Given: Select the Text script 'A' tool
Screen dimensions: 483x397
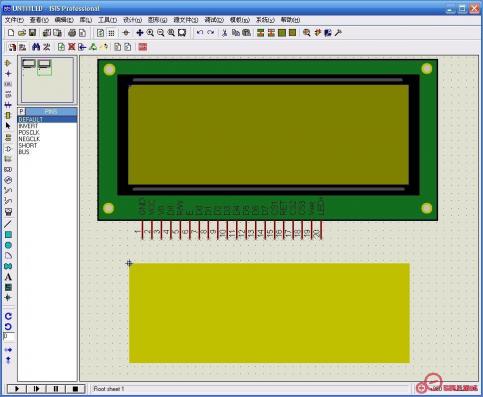Looking at the screenshot, I should [x=8, y=277].
